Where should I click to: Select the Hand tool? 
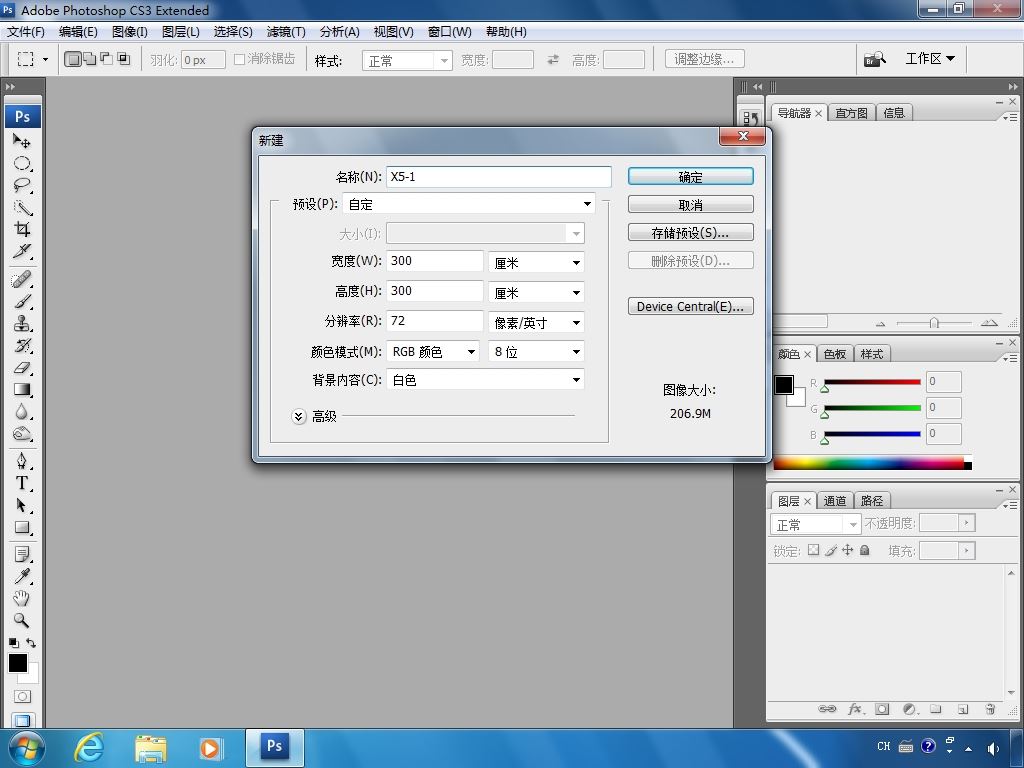tap(22, 598)
